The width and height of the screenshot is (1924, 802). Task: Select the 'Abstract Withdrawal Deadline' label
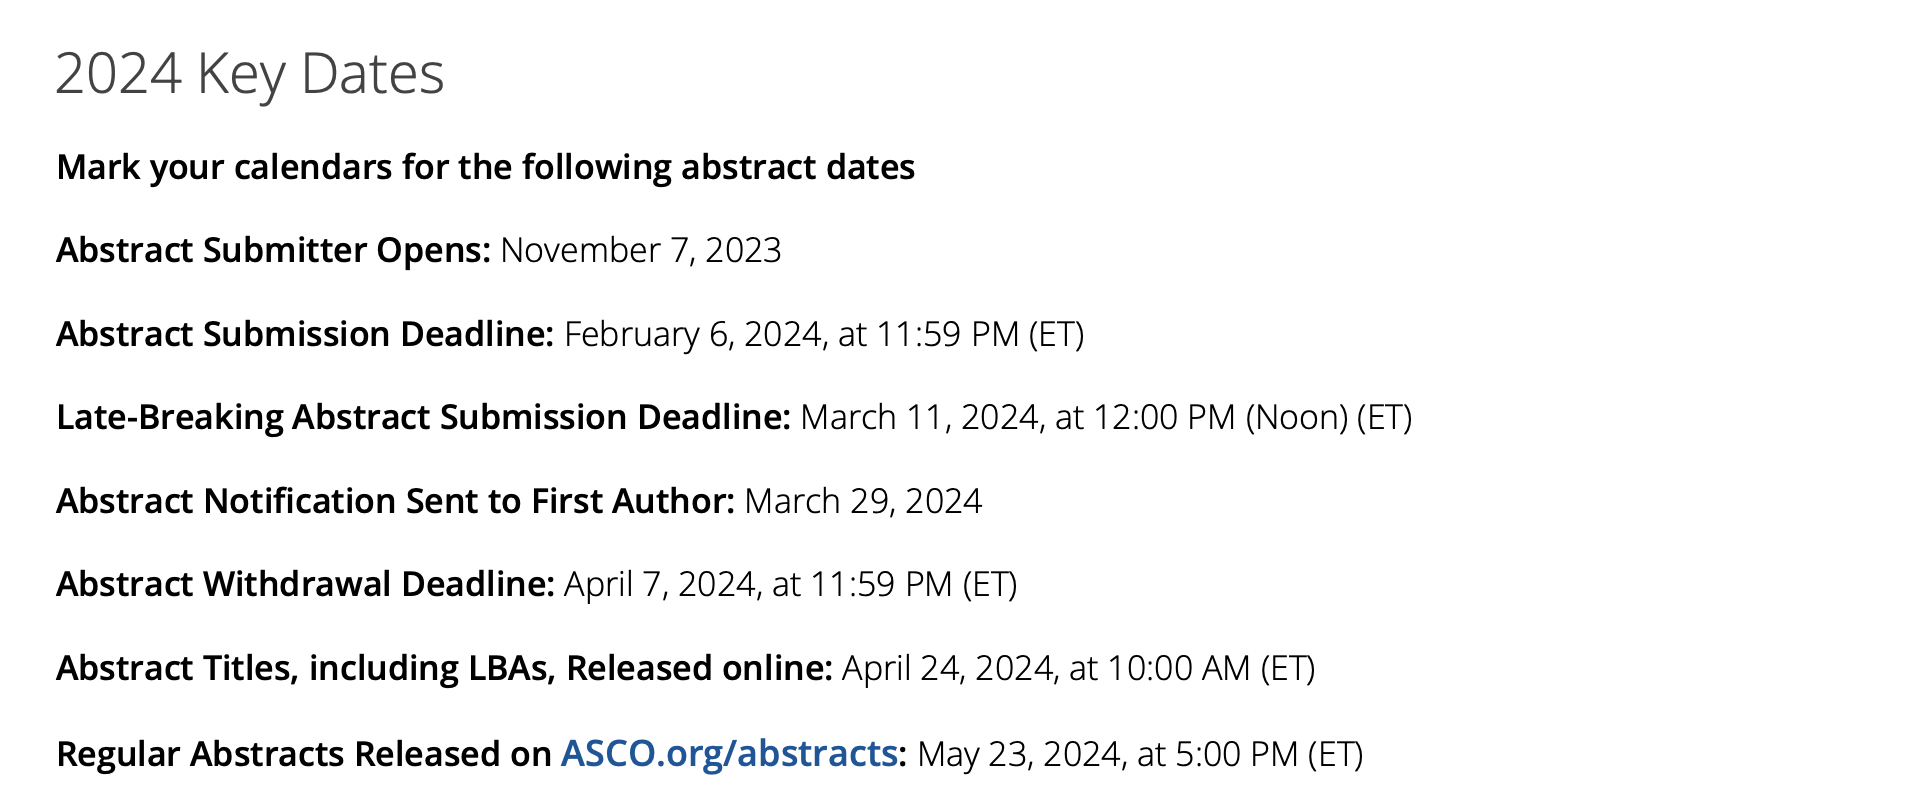click(306, 584)
